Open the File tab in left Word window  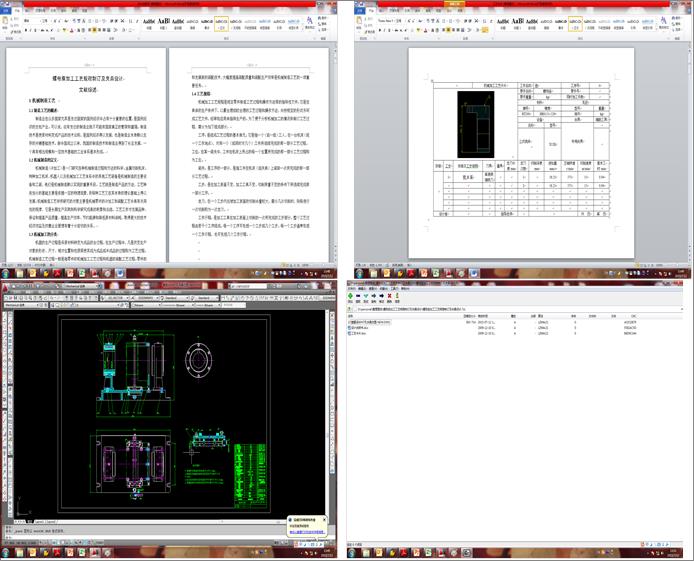click(x=7, y=10)
